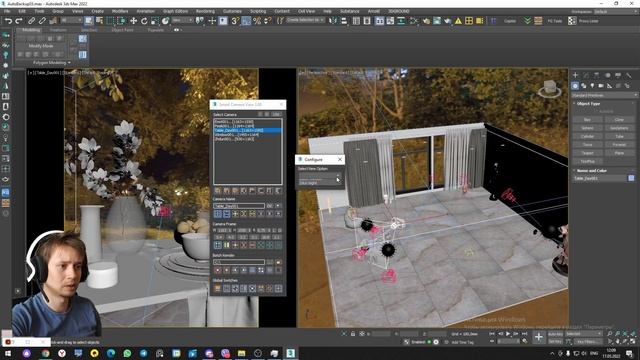The height and width of the screenshot is (360, 640).
Task: Click the Teapot primitive button
Action: coord(587,153)
